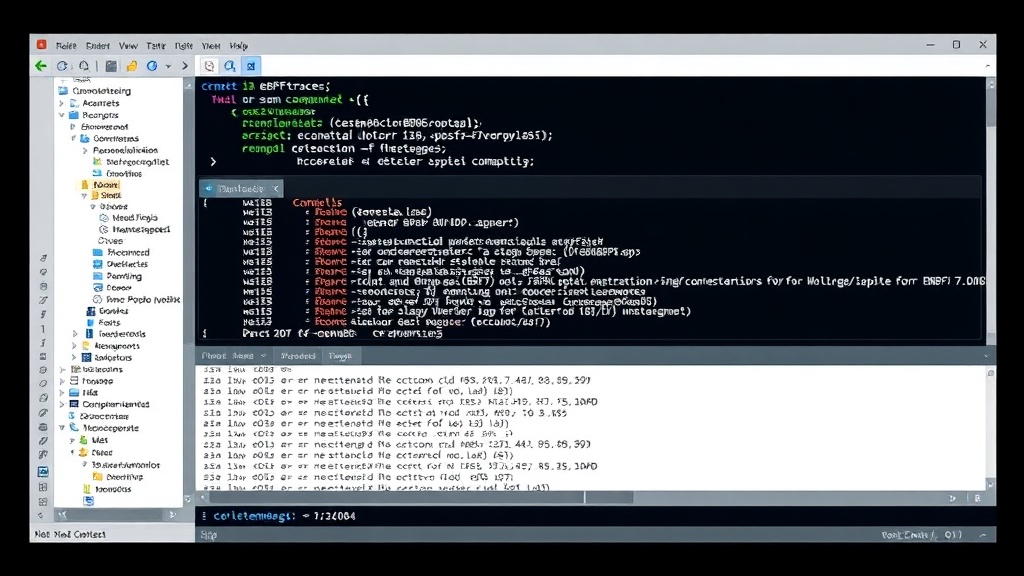Open the menu right of View
This screenshot has width=1024, height=576.
tap(156, 46)
